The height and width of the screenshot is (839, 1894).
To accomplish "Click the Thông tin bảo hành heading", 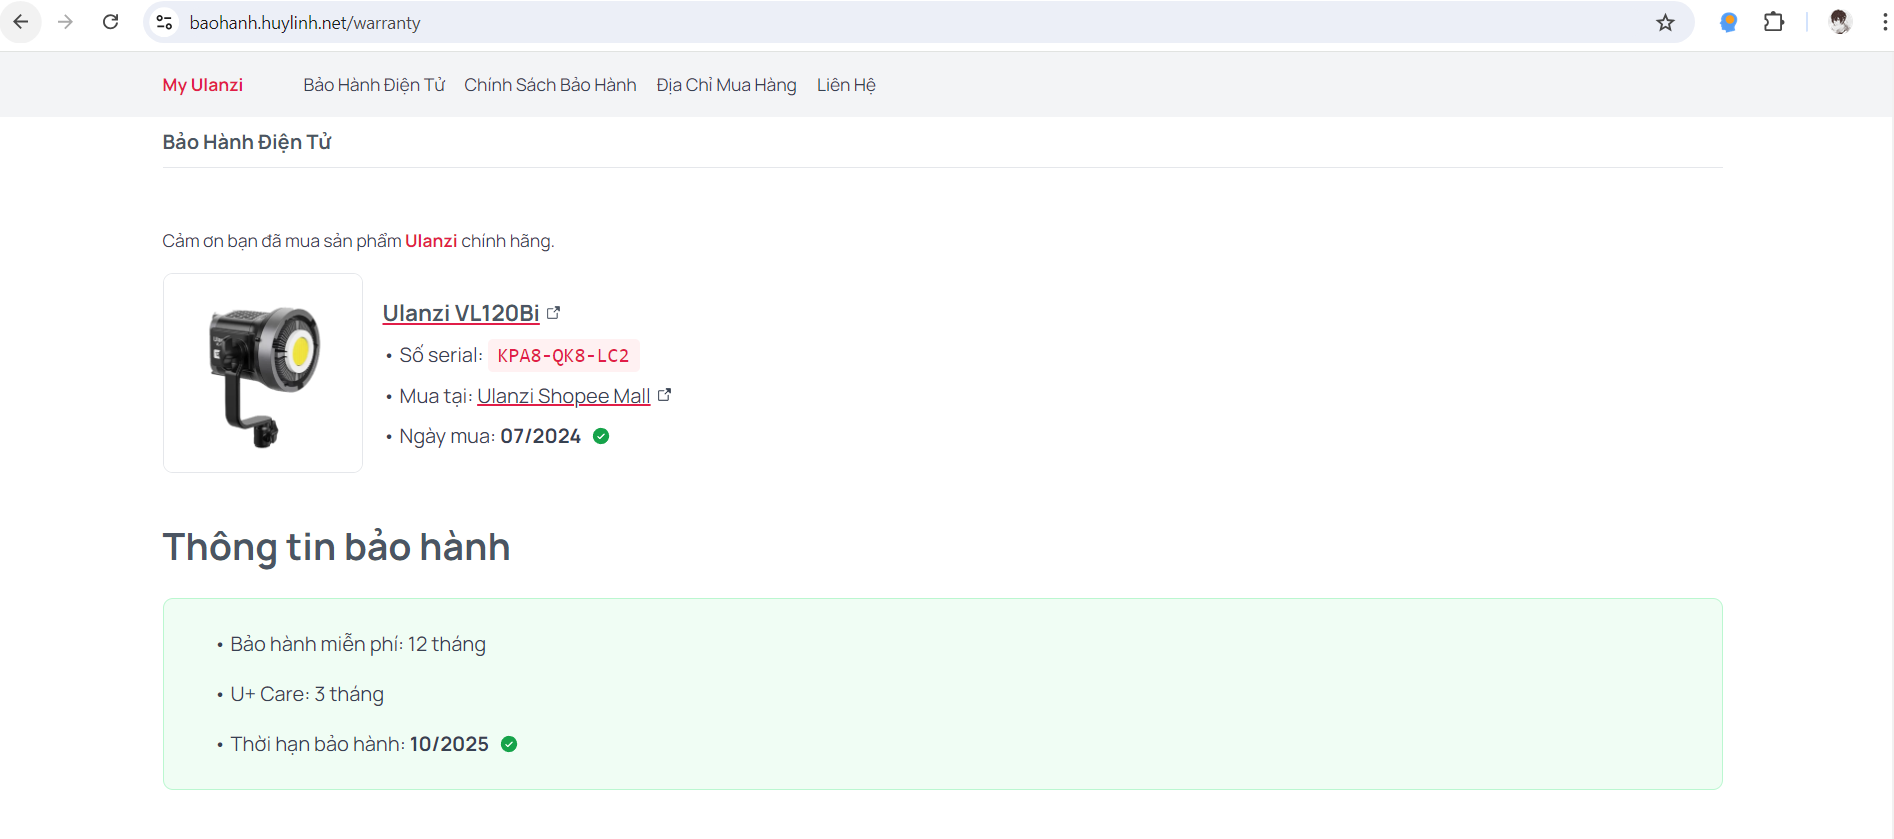I will tap(337, 547).
